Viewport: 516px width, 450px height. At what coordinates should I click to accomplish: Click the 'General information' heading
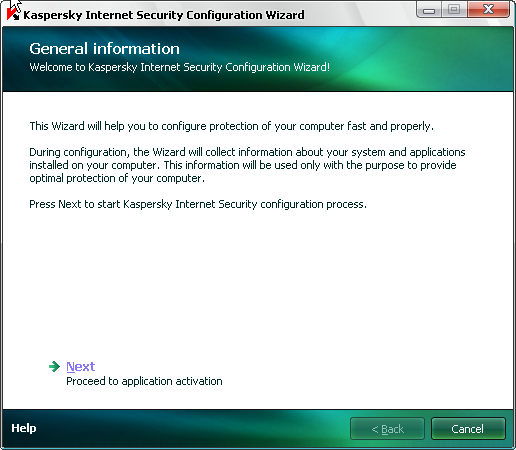click(104, 49)
